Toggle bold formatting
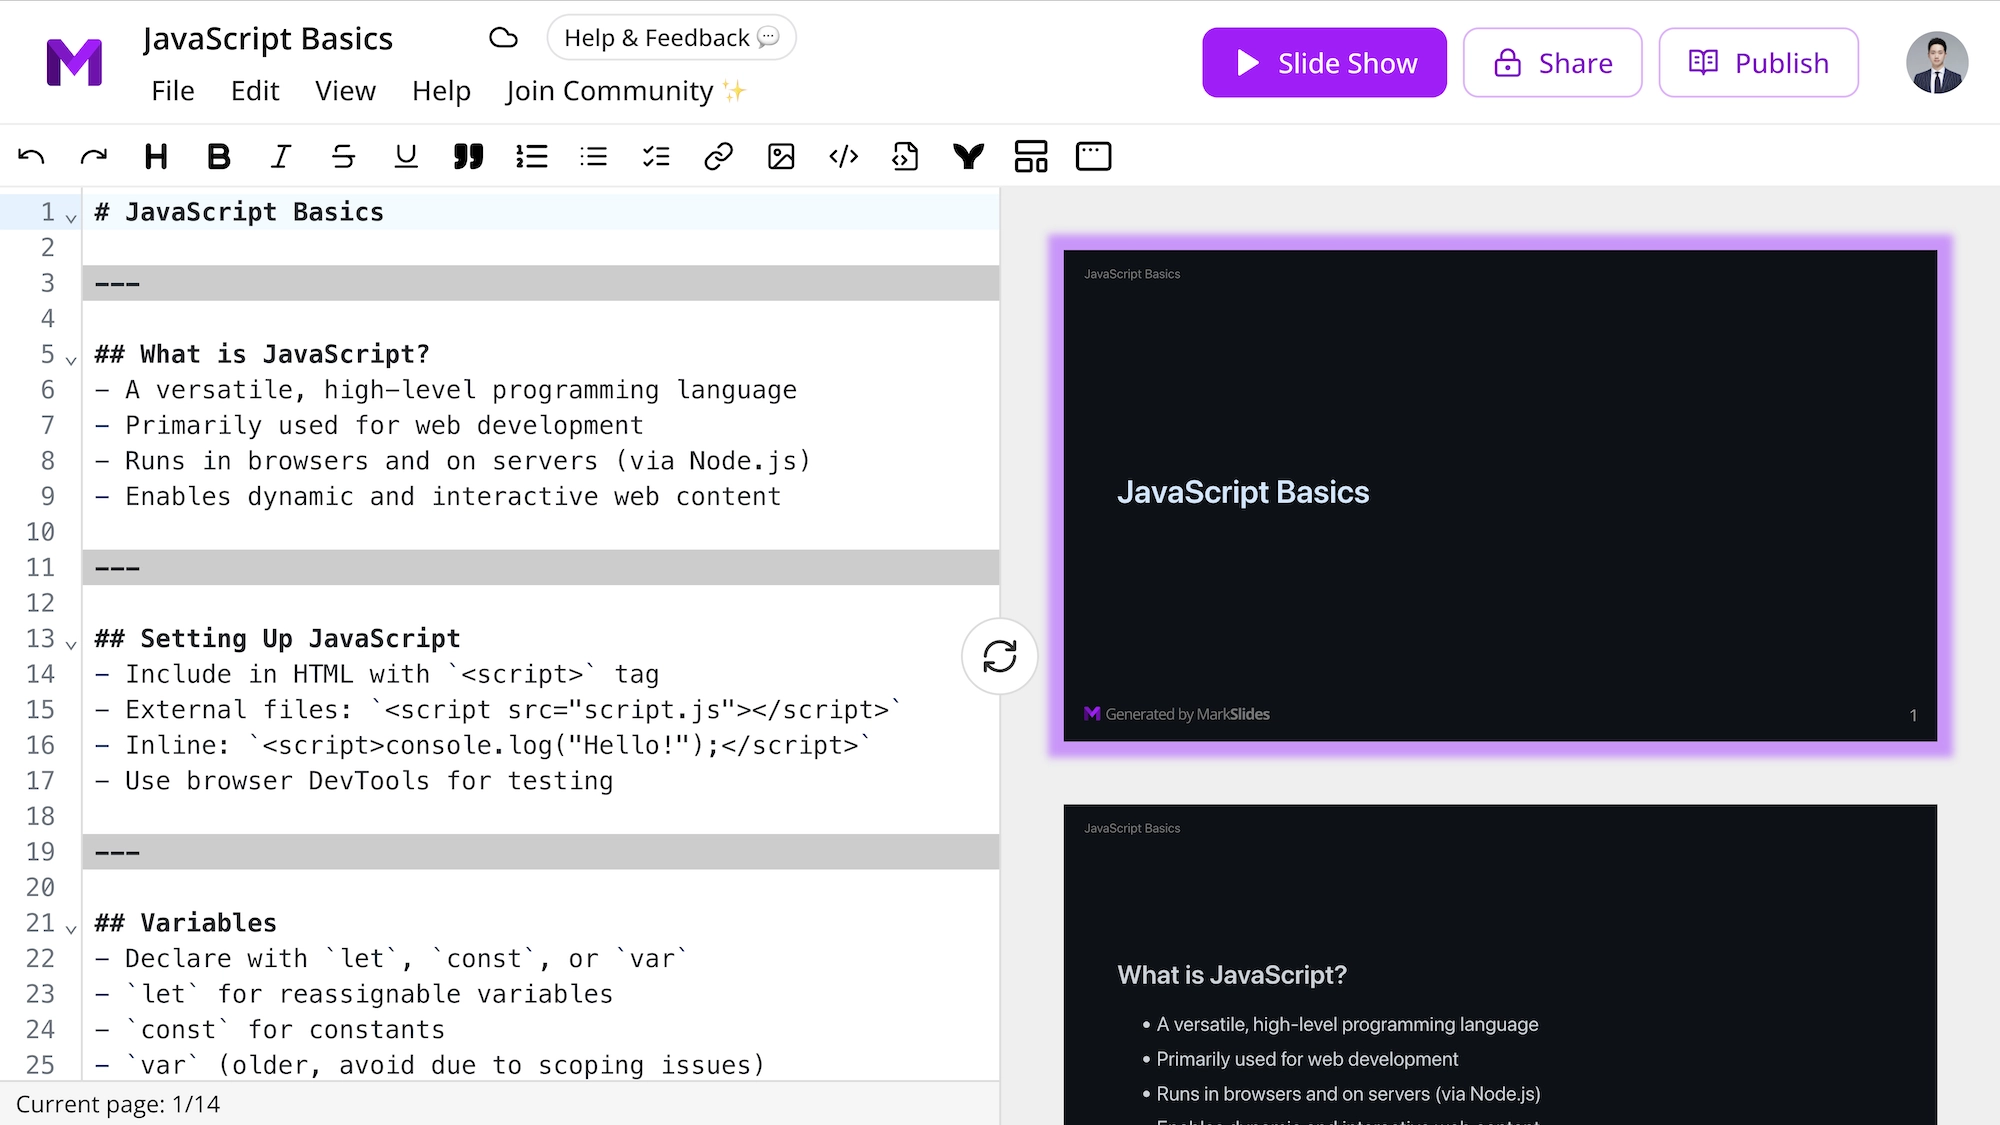The width and height of the screenshot is (2000, 1125). [218, 156]
